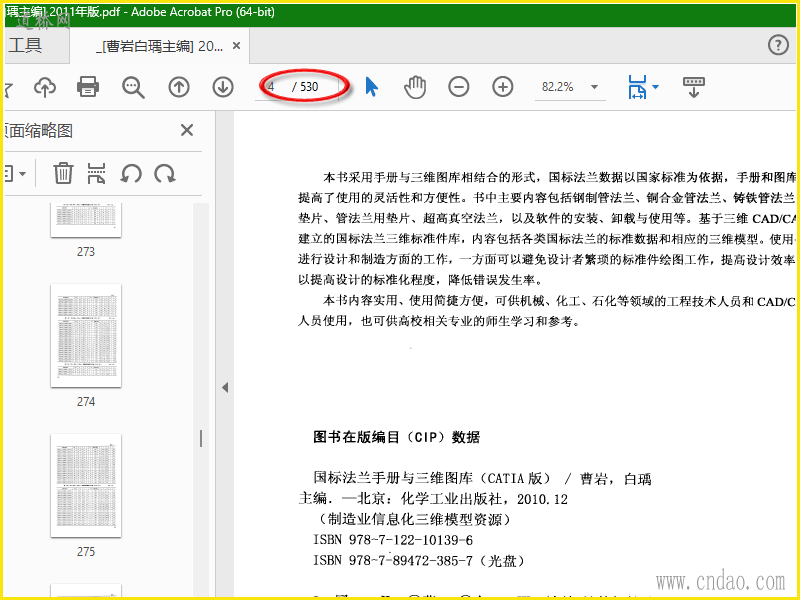The image size is (800, 600).
Task: Collapse the left navigation pane arrow
Action: point(225,388)
